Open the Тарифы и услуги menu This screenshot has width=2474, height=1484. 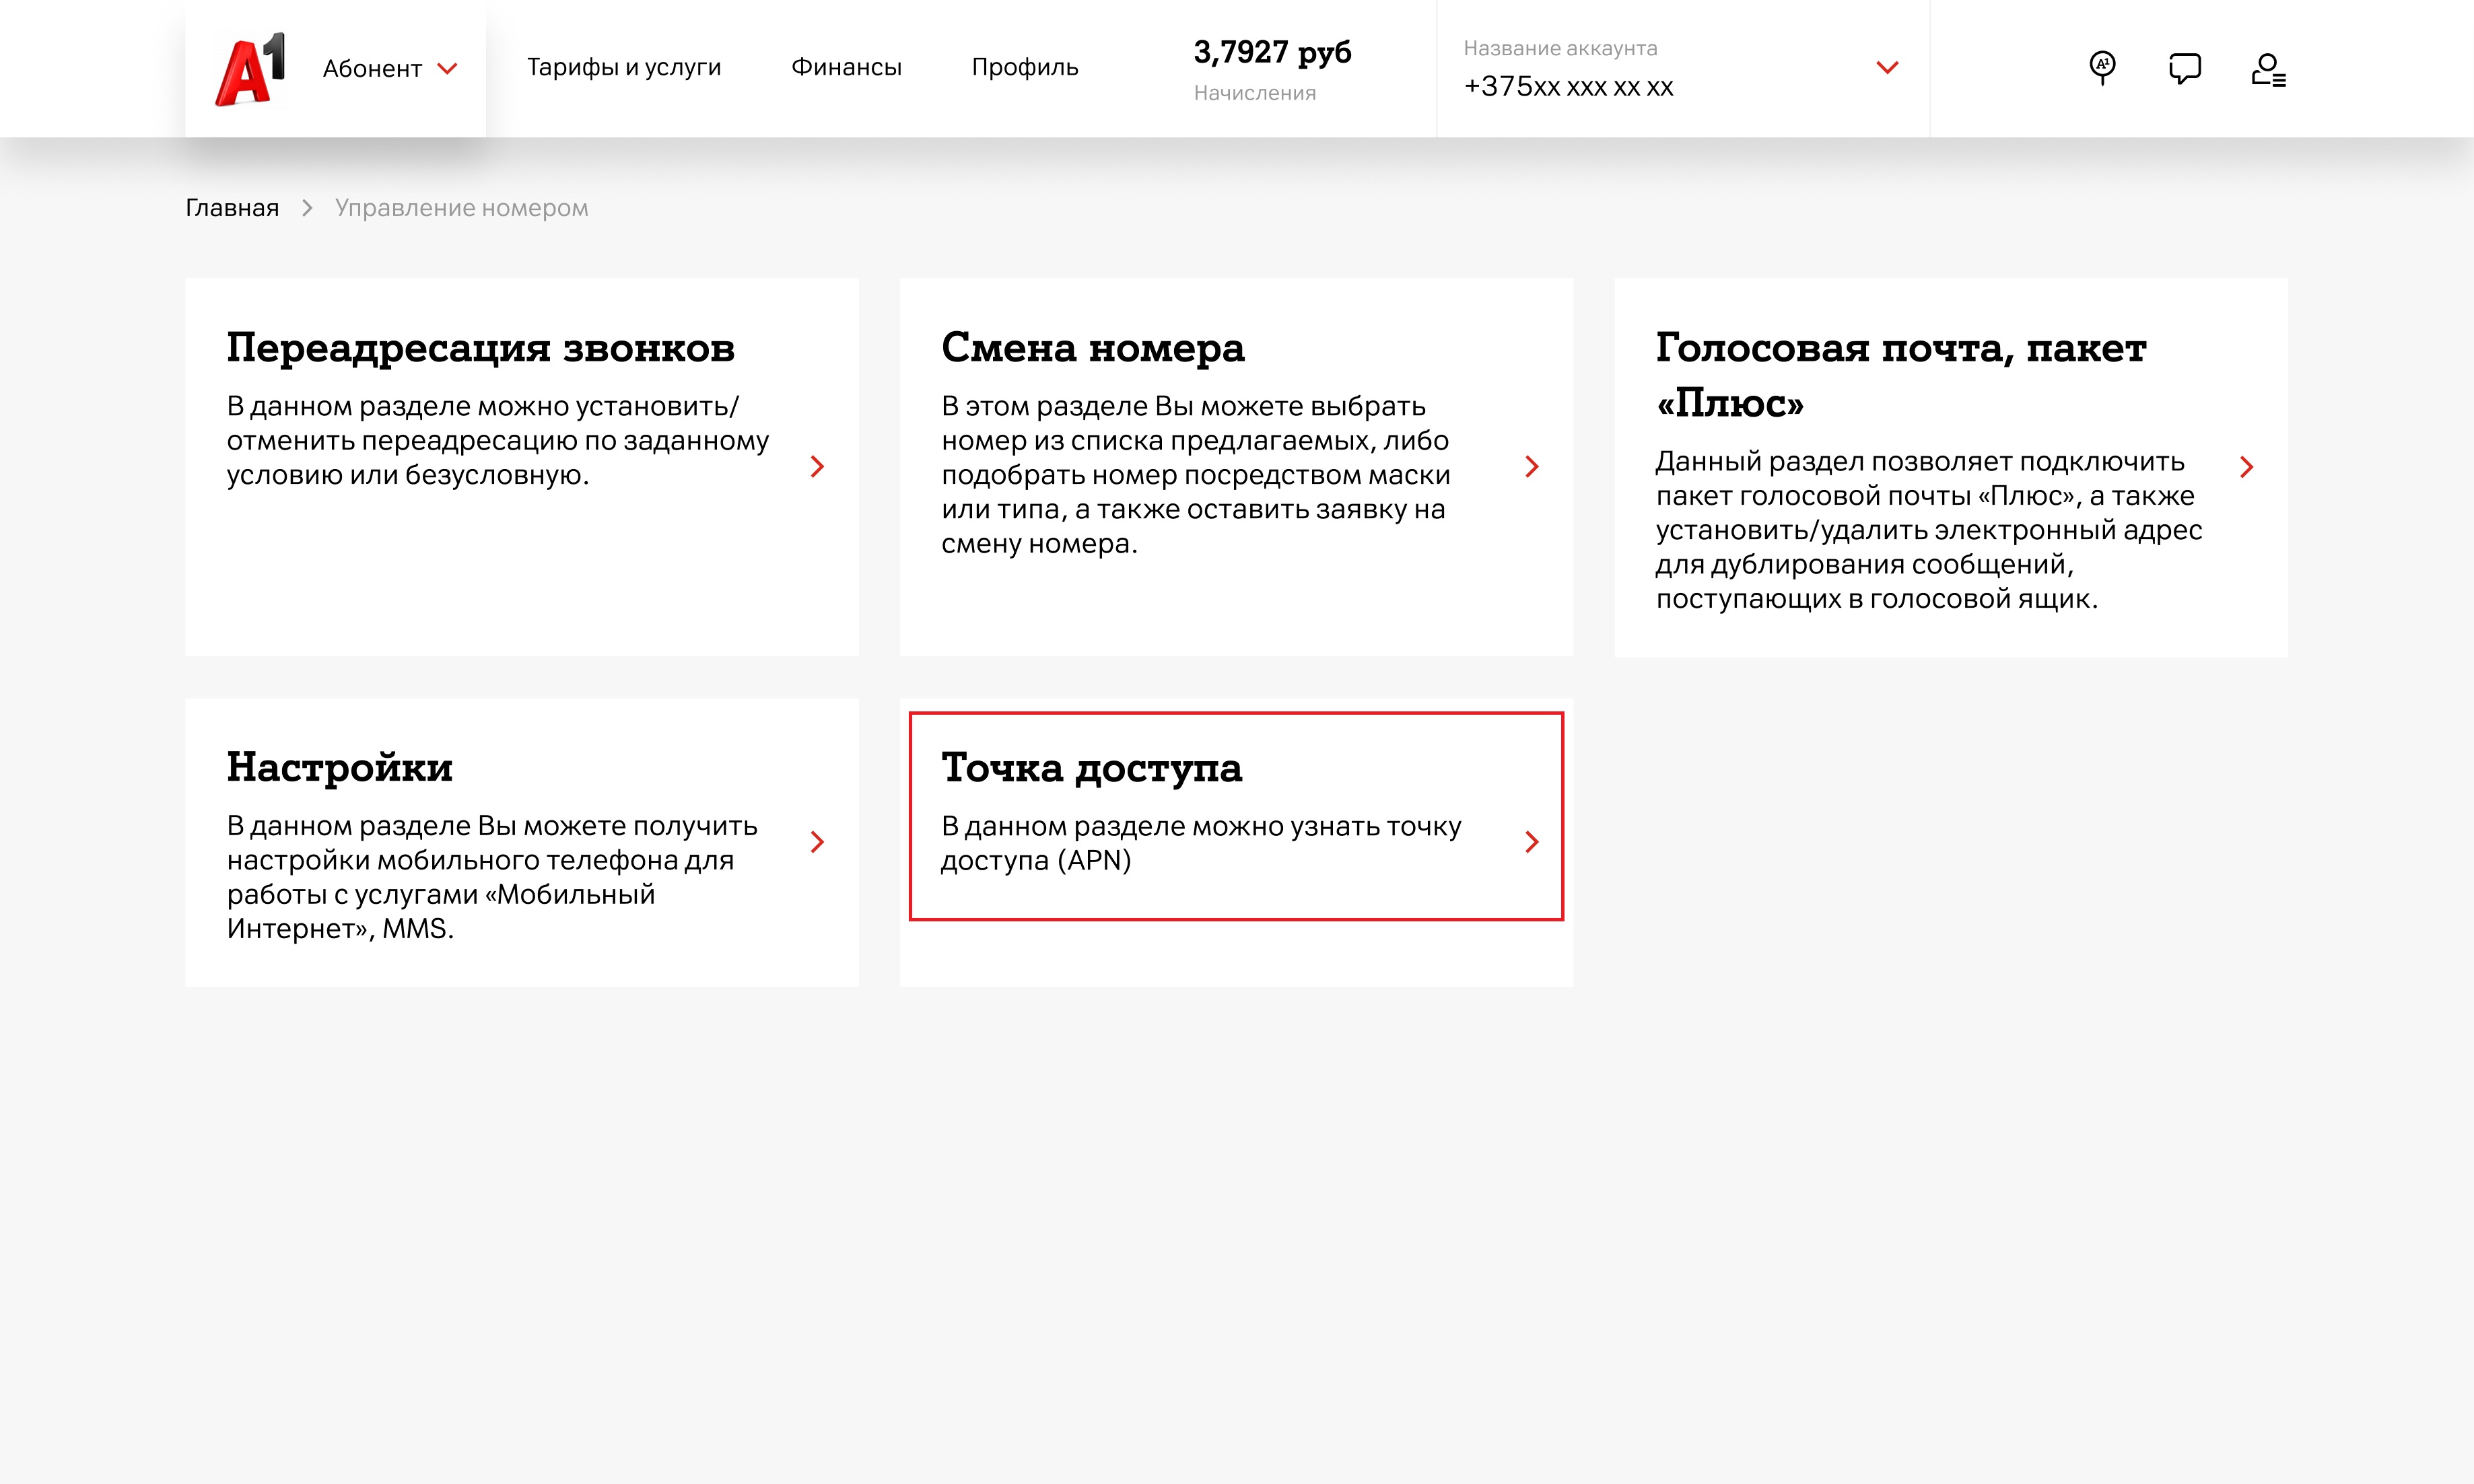[x=623, y=67]
